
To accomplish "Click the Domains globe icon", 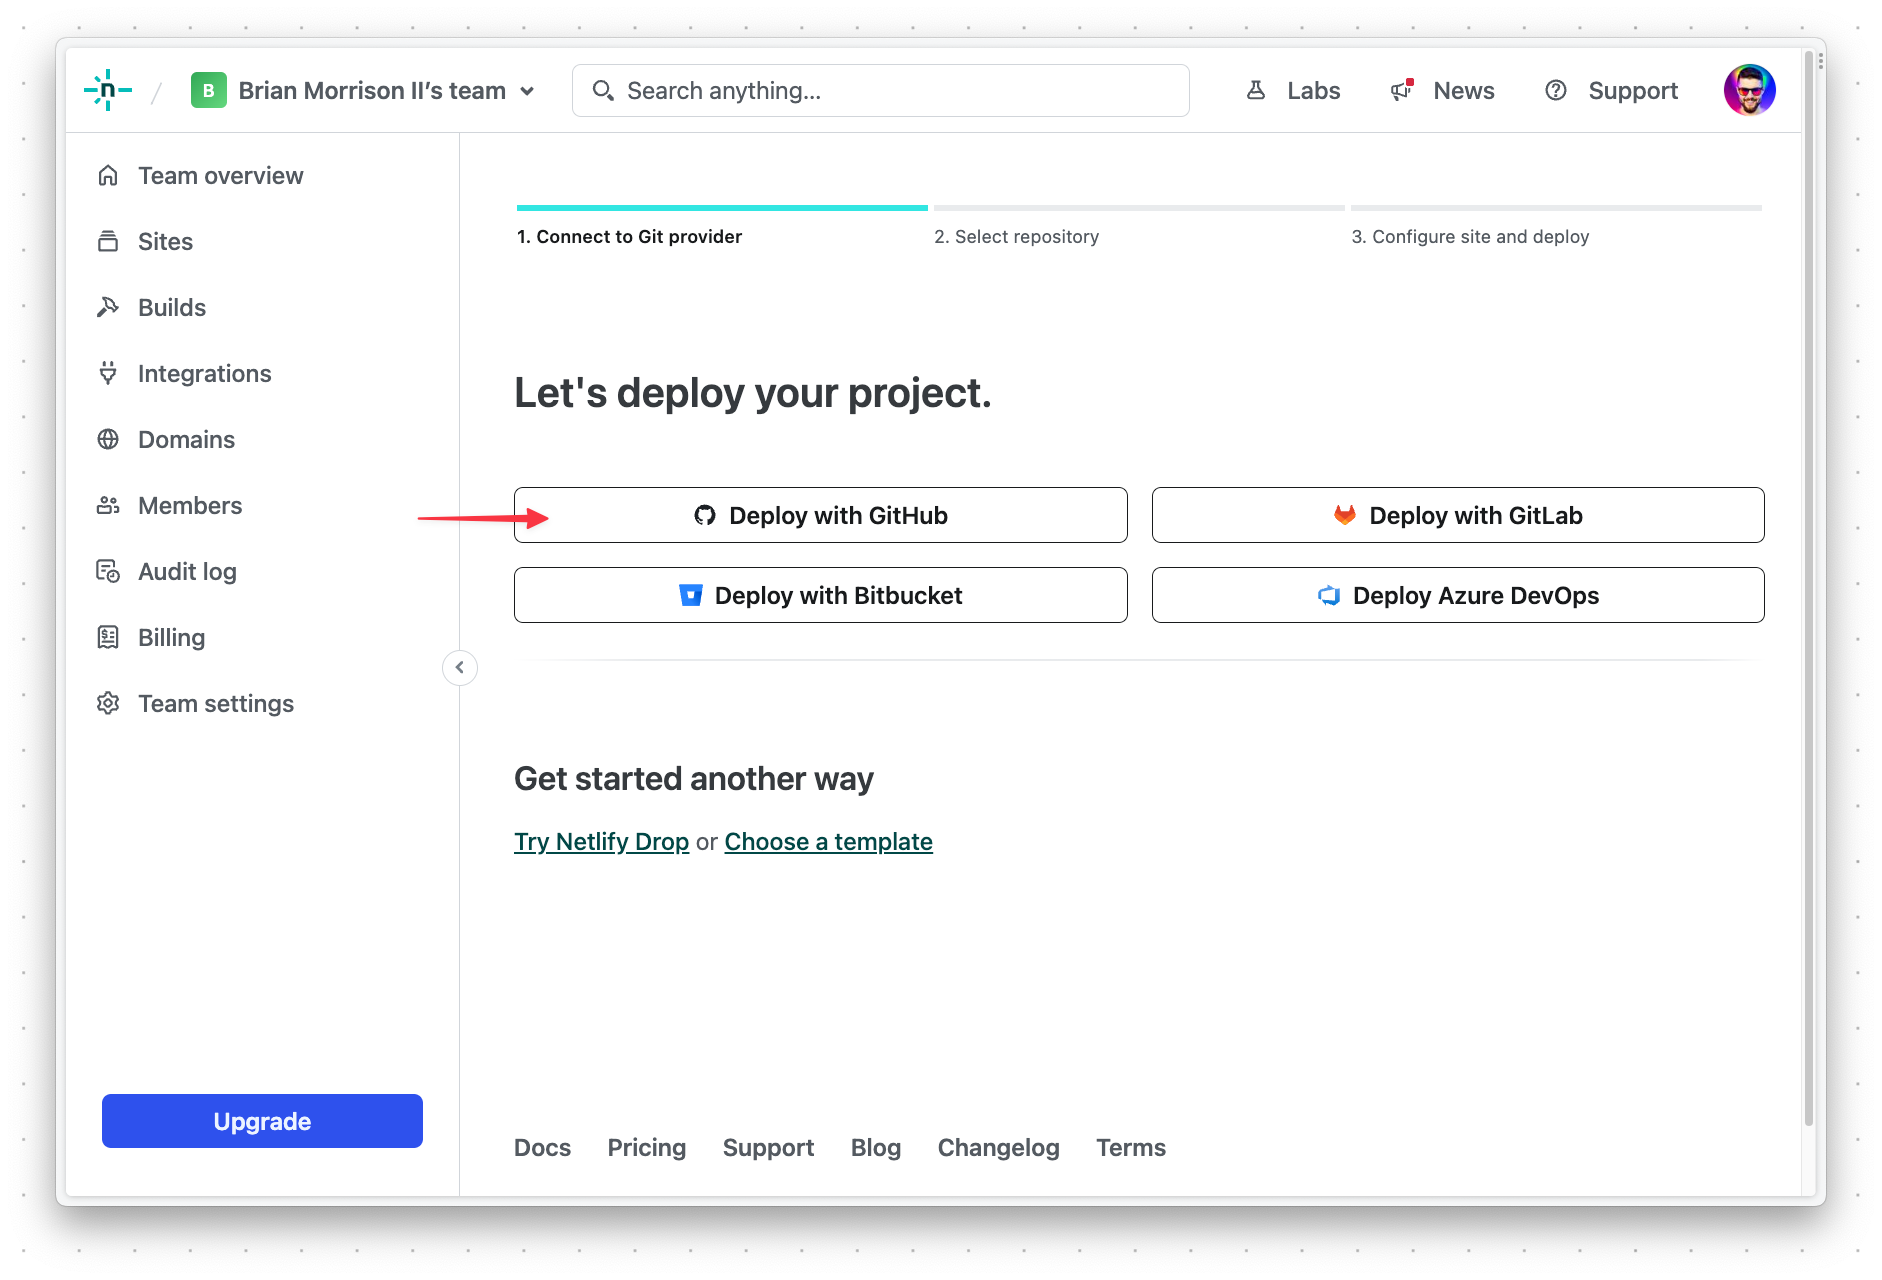I will point(108,439).
